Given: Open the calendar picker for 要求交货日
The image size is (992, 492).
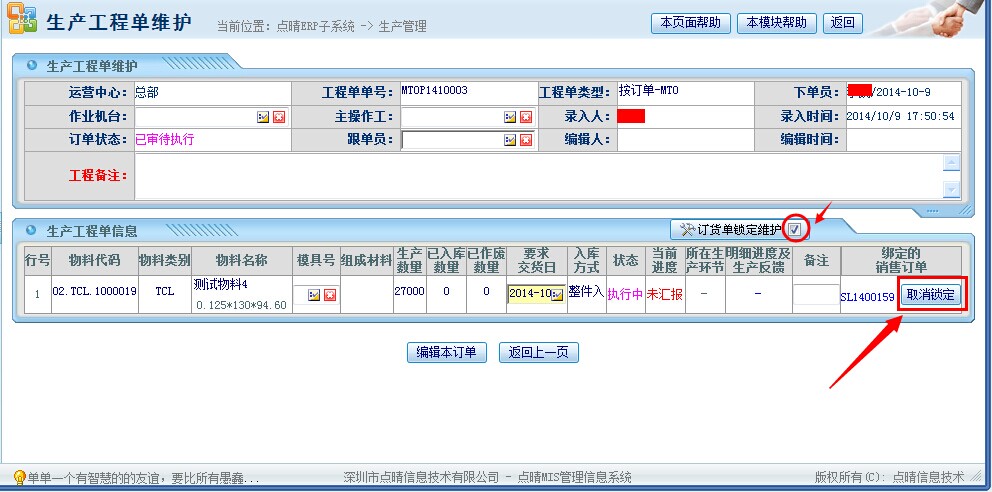Looking at the screenshot, I should 557,295.
